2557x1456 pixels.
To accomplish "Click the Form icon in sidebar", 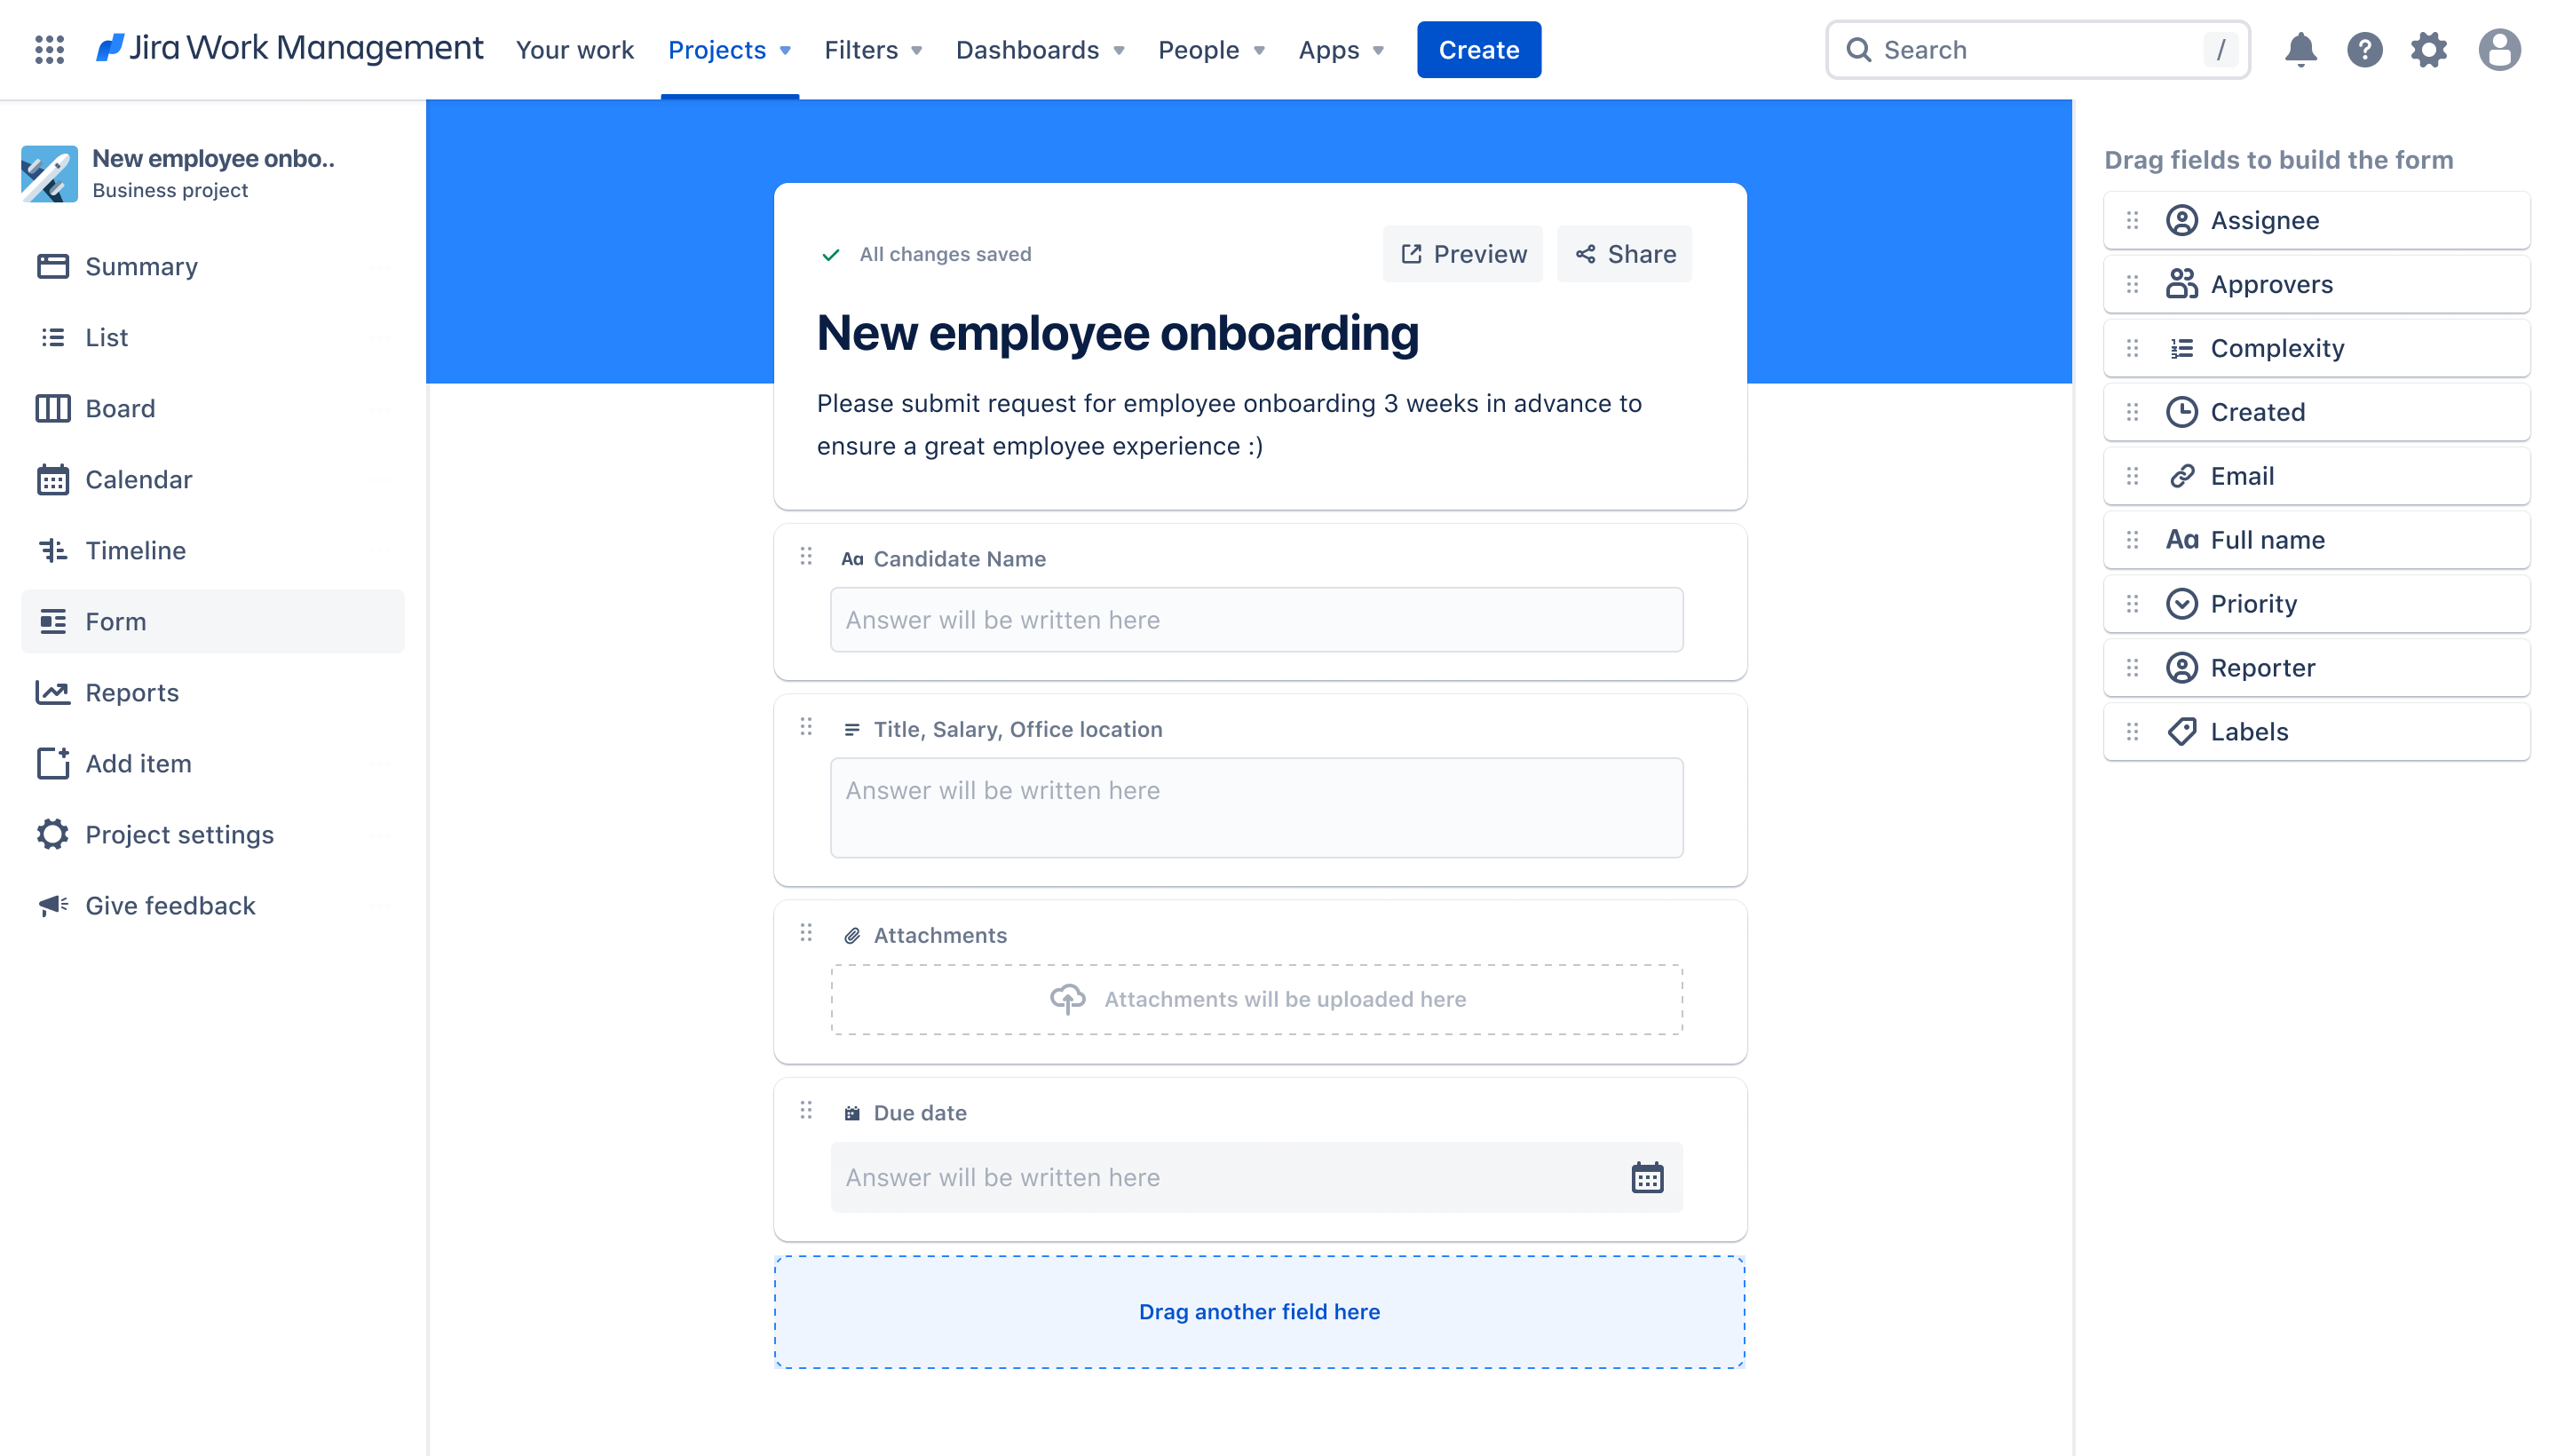I will (x=52, y=620).
